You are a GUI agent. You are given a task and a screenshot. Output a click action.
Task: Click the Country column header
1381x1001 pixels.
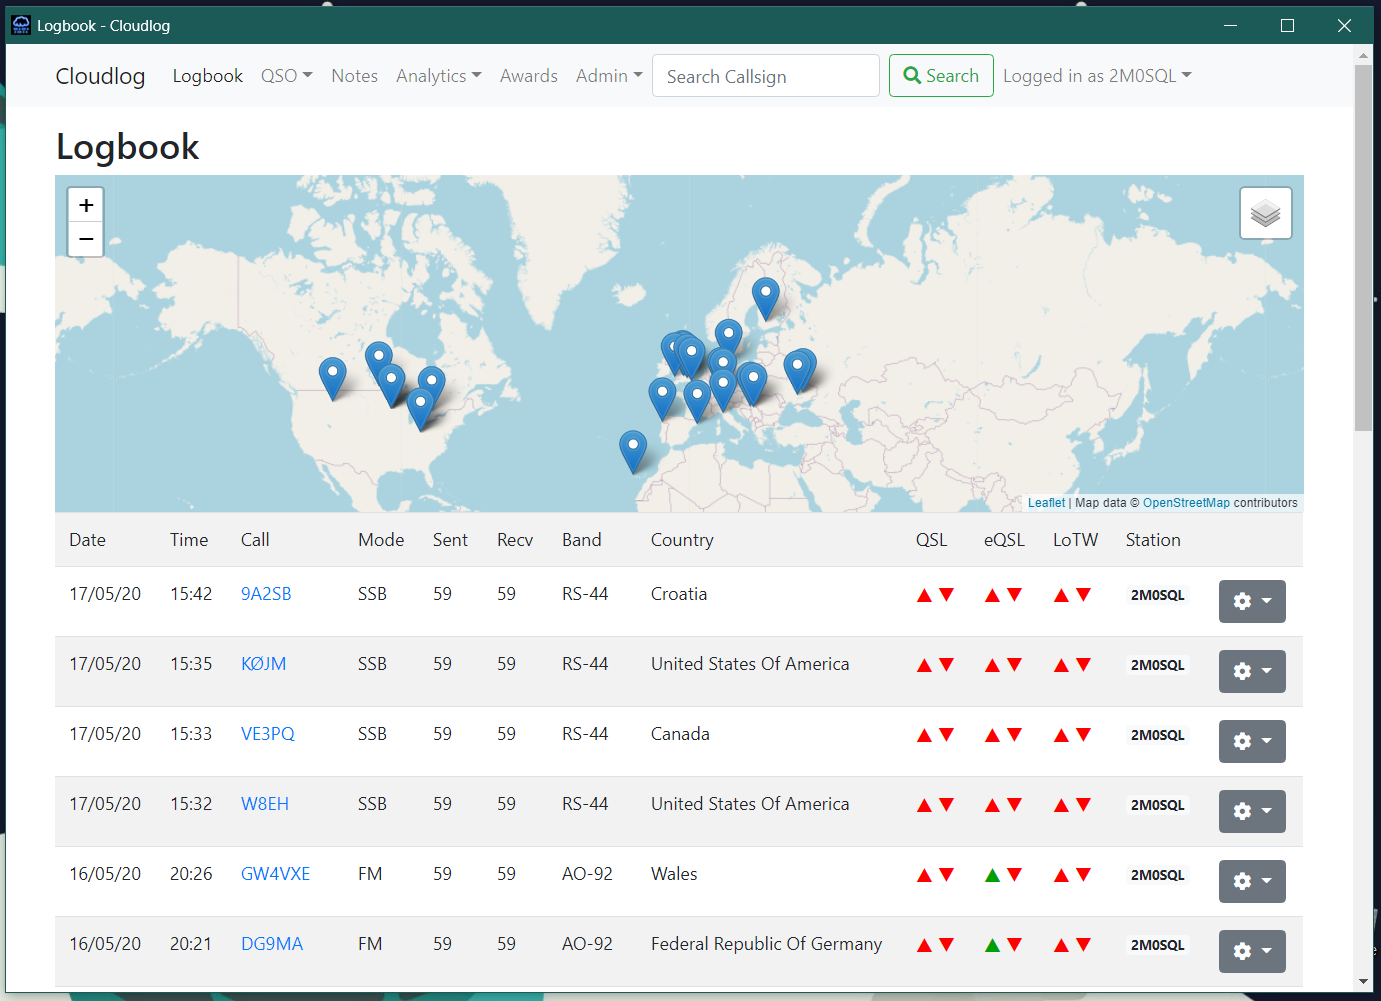(x=682, y=540)
